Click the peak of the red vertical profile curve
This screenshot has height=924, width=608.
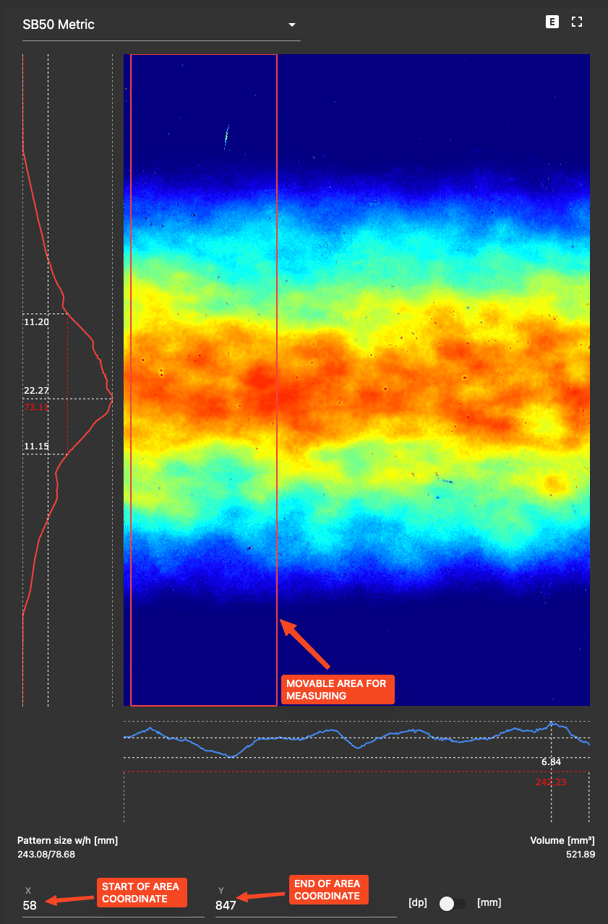[112, 402]
